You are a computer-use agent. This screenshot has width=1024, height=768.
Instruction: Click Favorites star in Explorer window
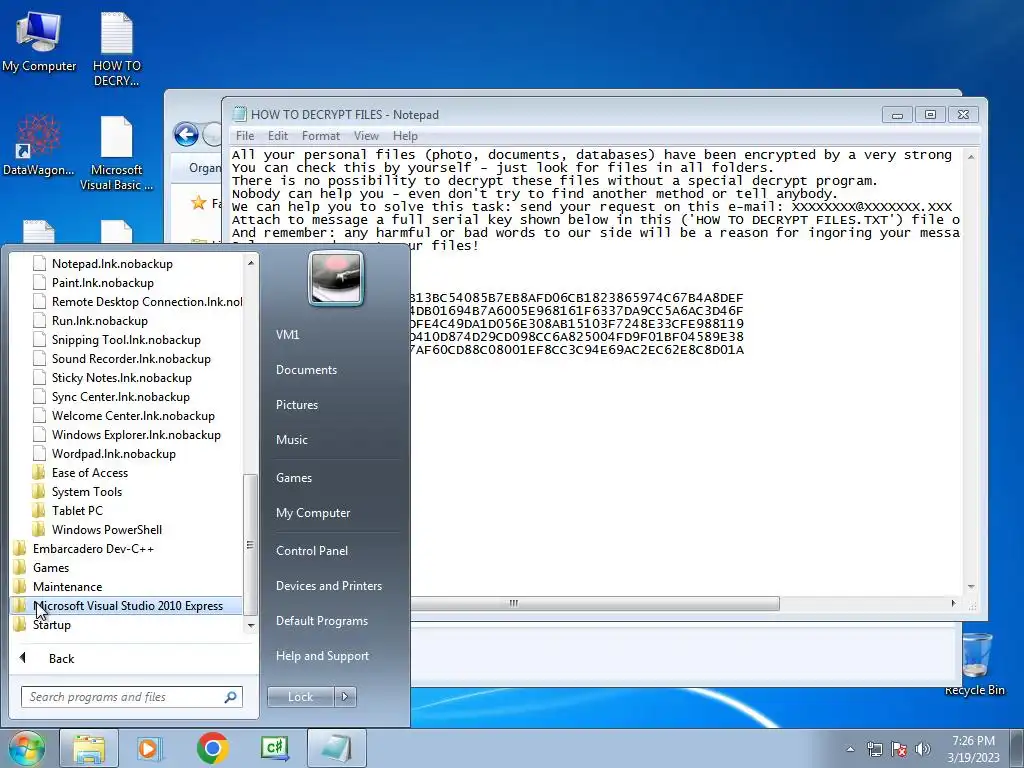point(199,203)
